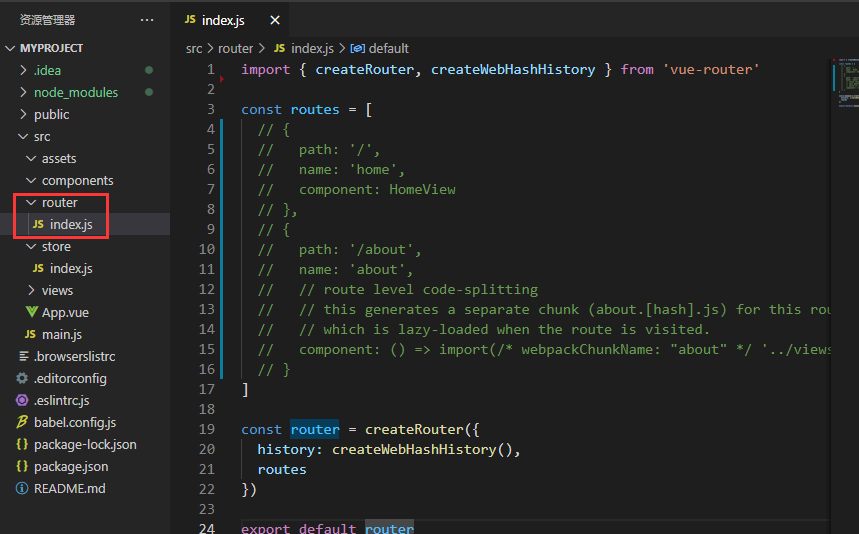The image size is (859, 534).
Task: Click the JS icon beside main.js
Action: (x=30, y=334)
